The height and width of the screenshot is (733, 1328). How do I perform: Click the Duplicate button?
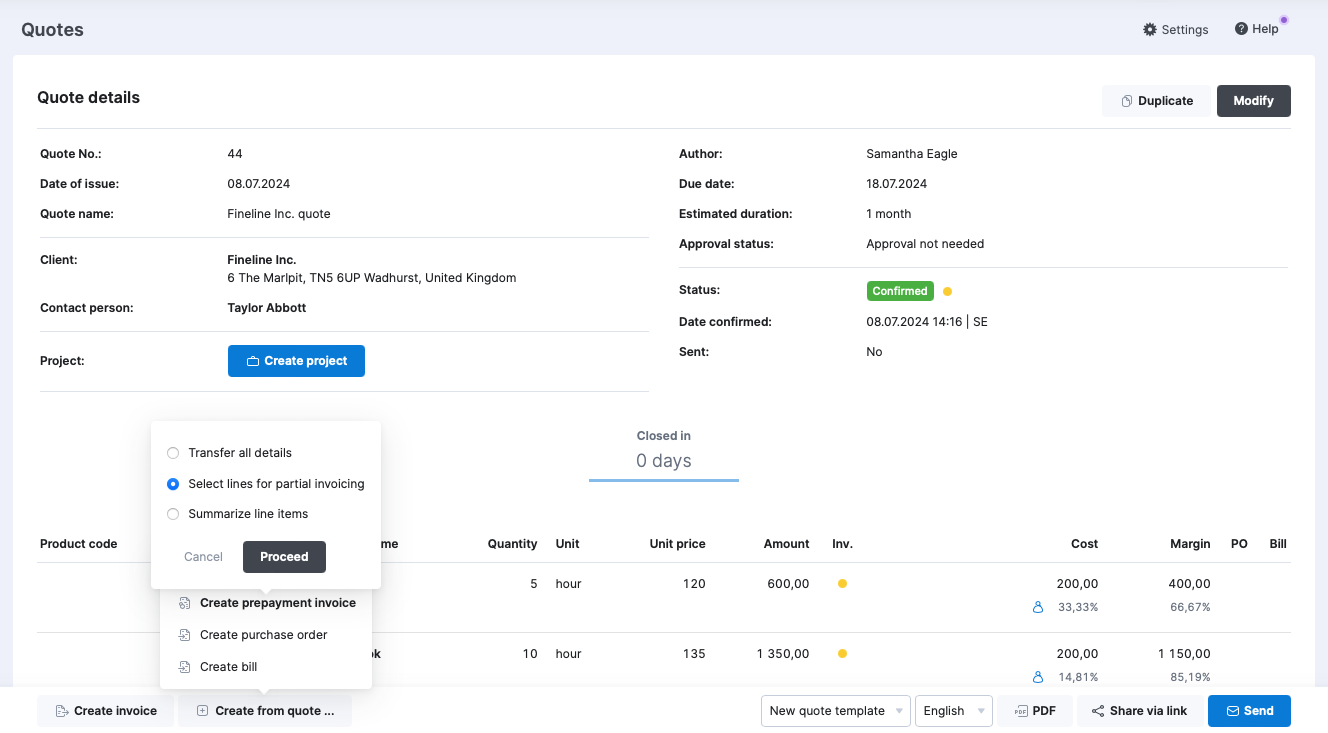1156,101
